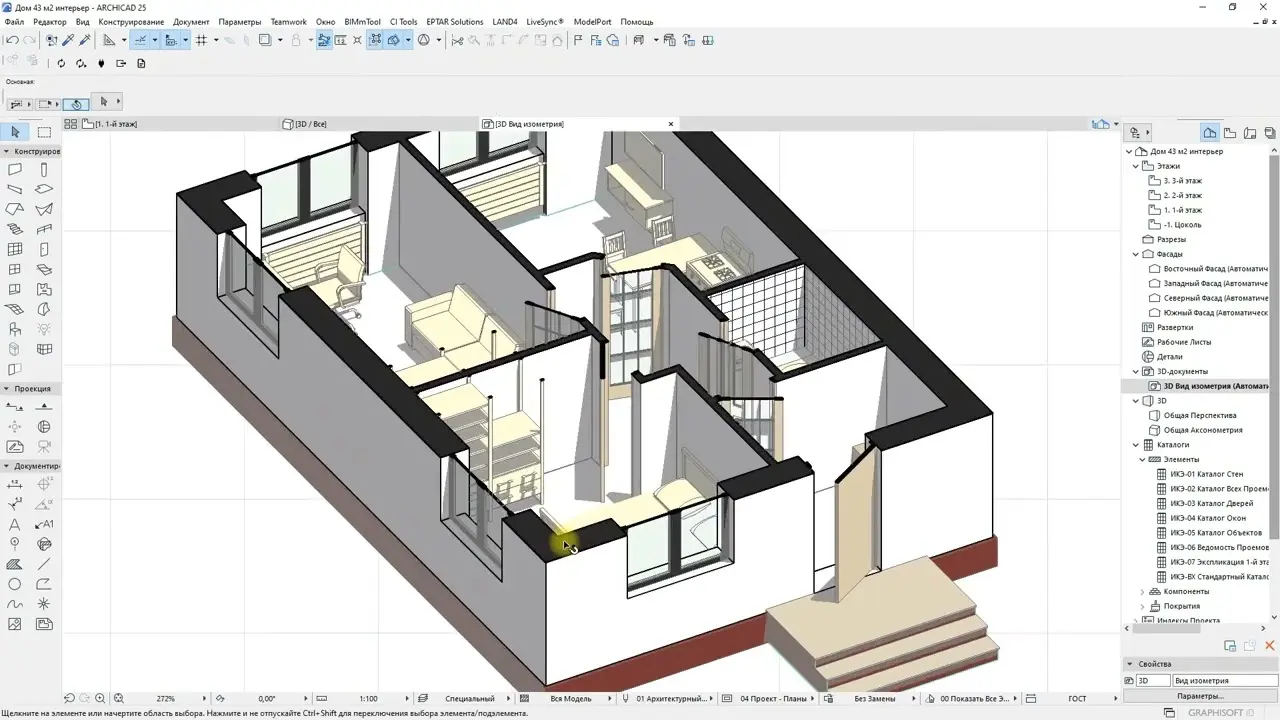
Task: Toggle the grid snap icon in toolbar
Action: point(201,40)
